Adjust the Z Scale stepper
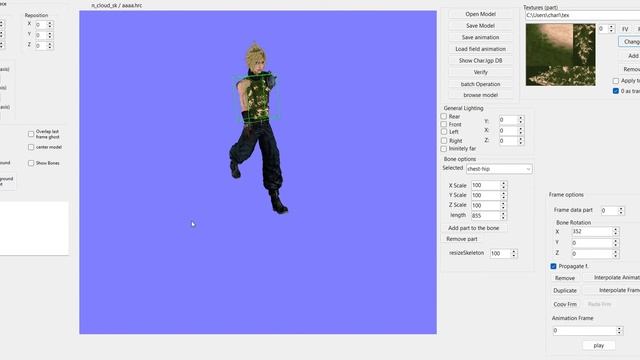This screenshot has width=640, height=360. (x=503, y=205)
